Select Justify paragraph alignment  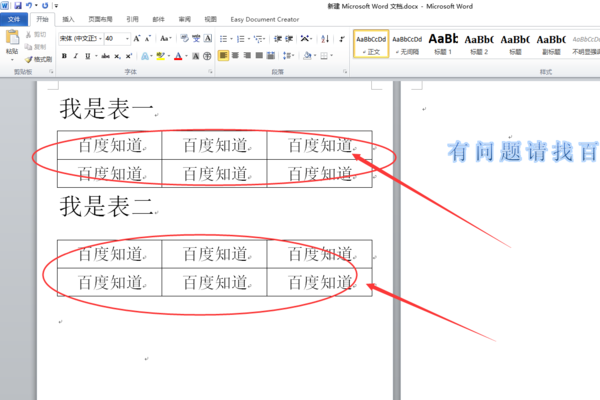tap(259, 56)
